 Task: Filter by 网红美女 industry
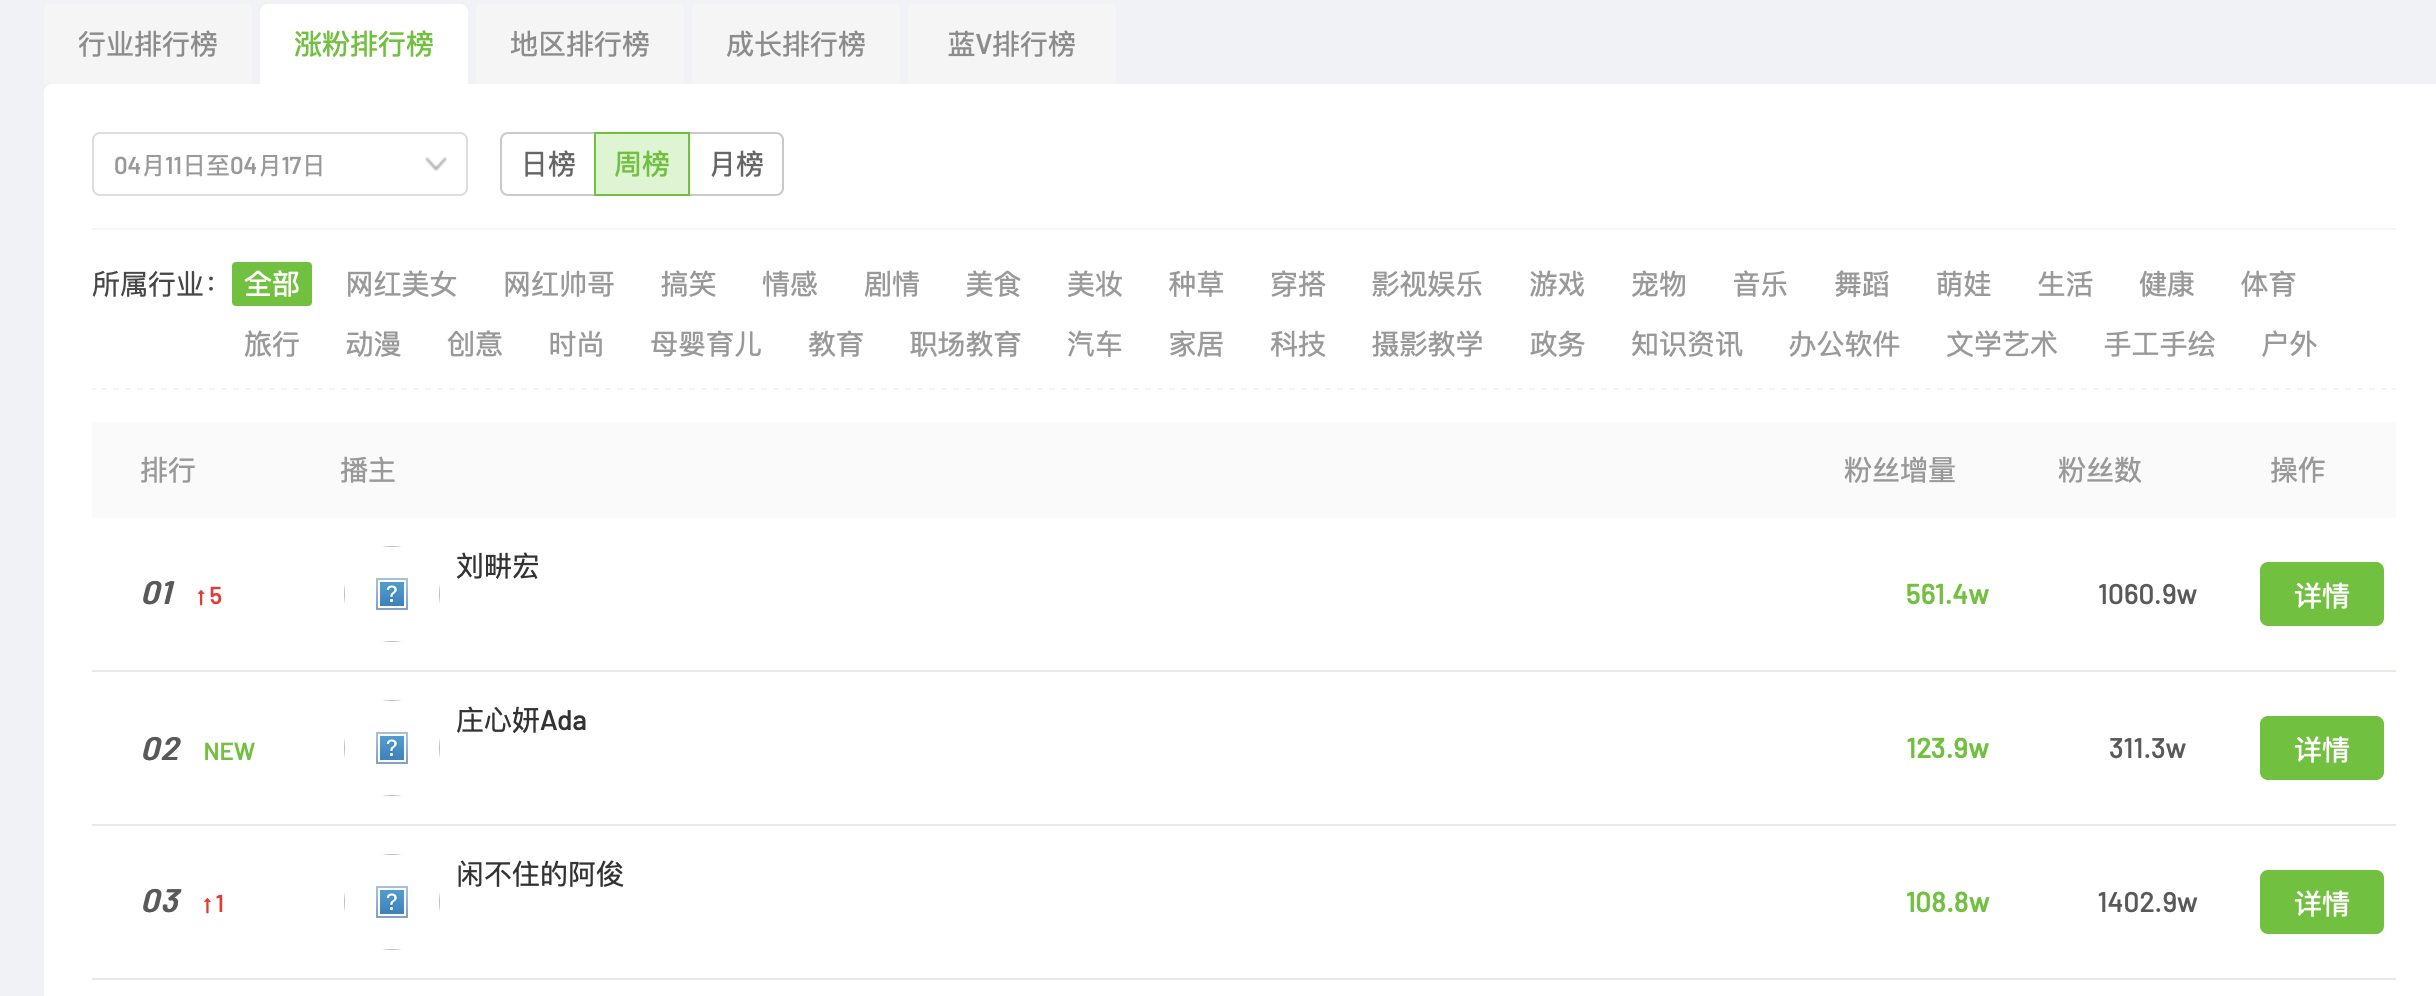(x=401, y=284)
